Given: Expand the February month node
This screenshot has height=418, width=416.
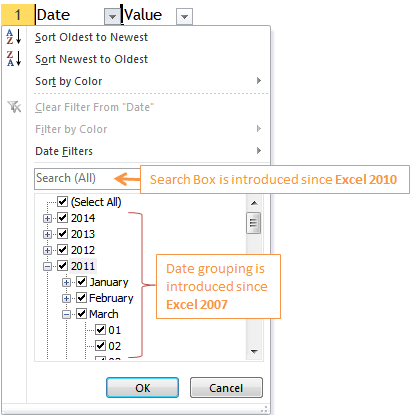Looking at the screenshot, I should (66, 299).
